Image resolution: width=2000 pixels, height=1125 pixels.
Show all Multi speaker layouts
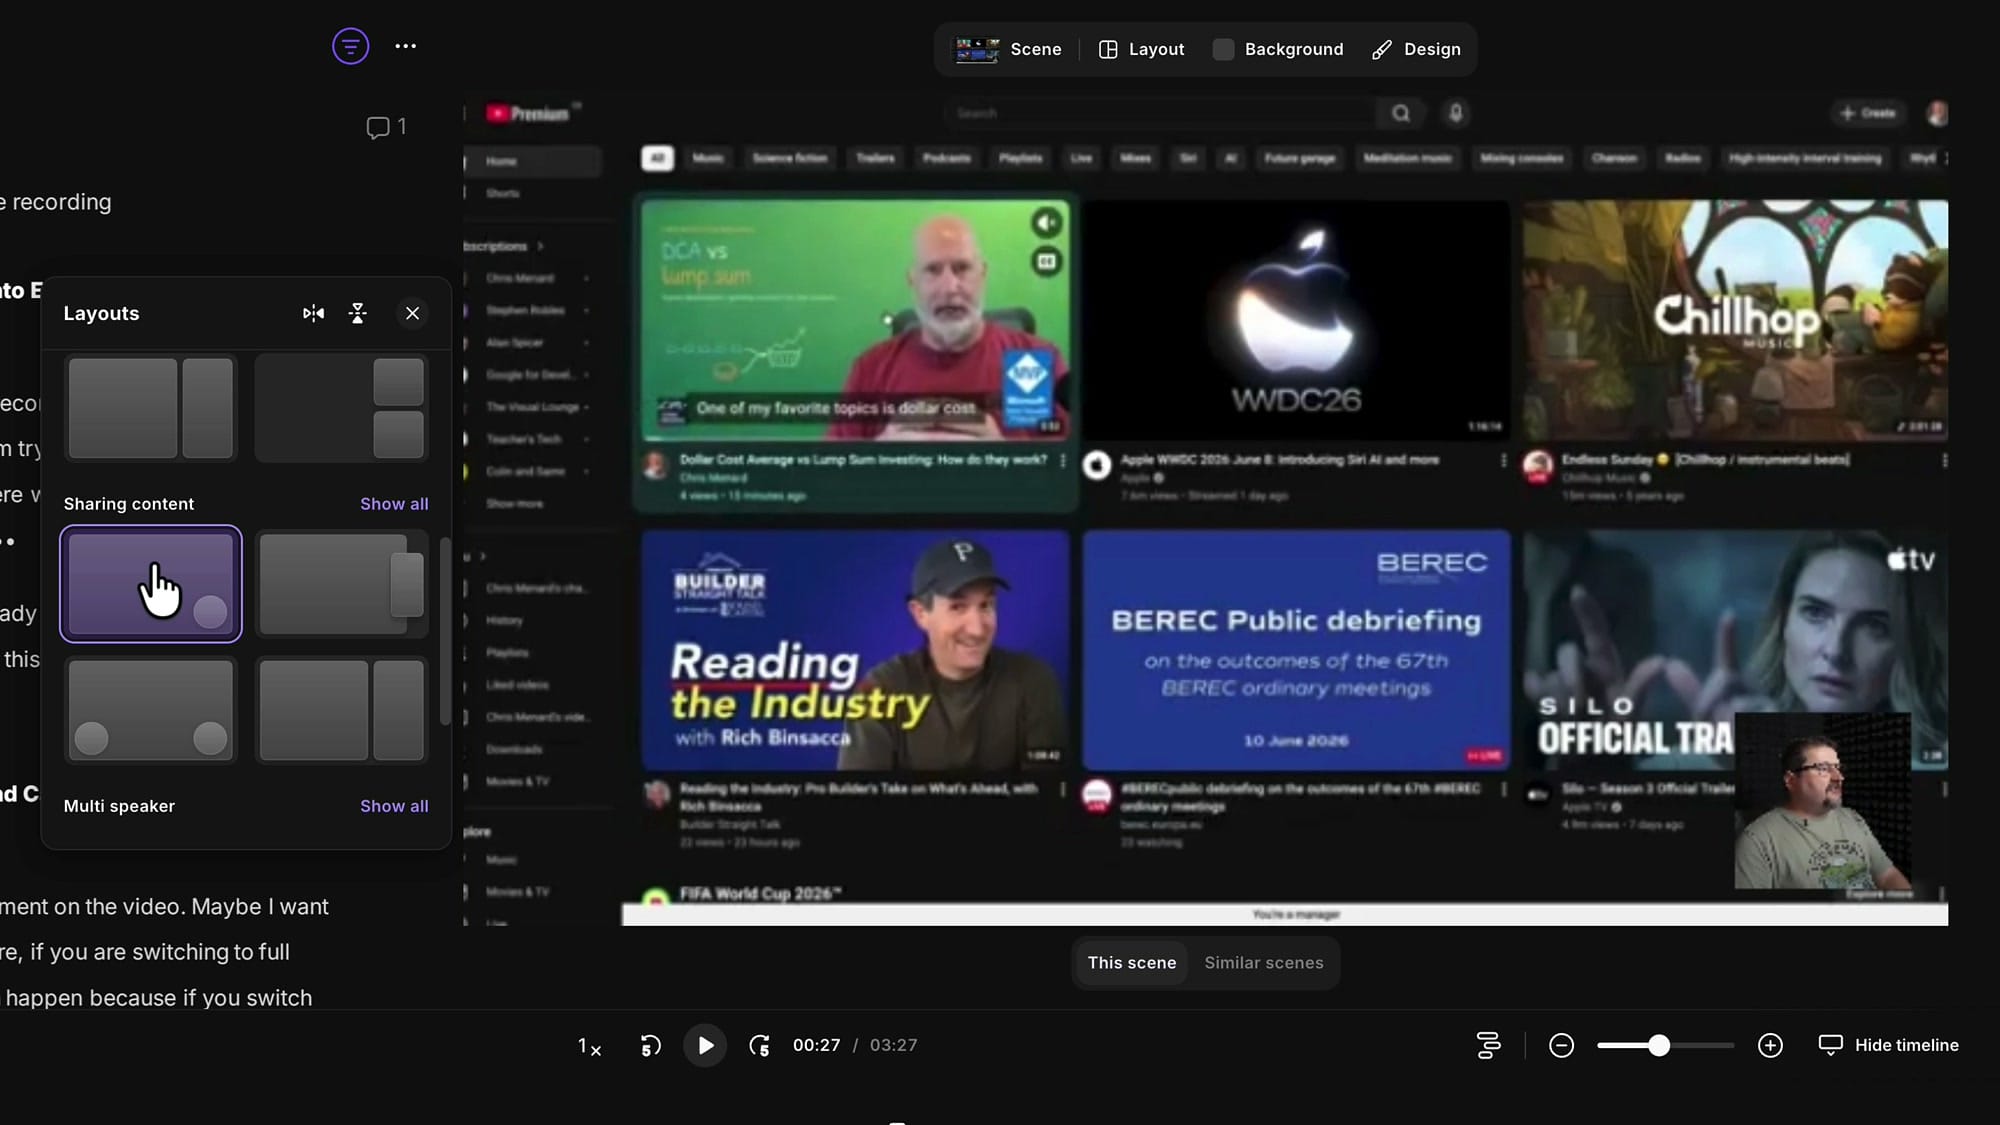pos(394,806)
